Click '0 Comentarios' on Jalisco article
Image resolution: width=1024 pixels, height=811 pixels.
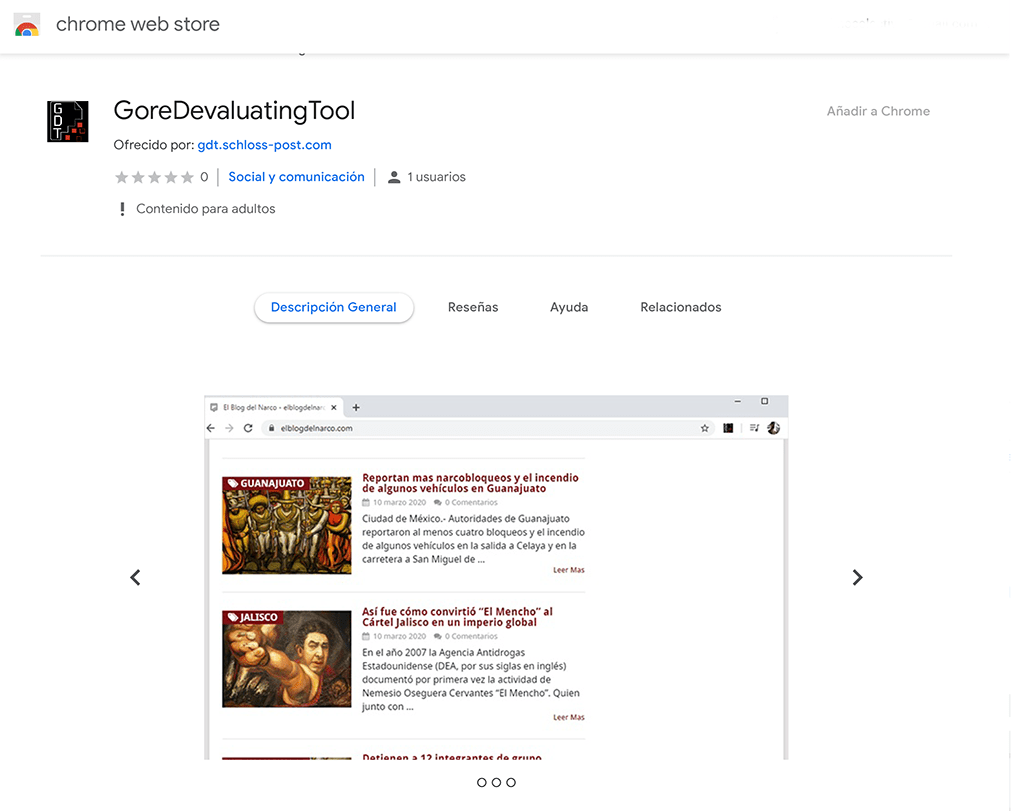tap(466, 637)
